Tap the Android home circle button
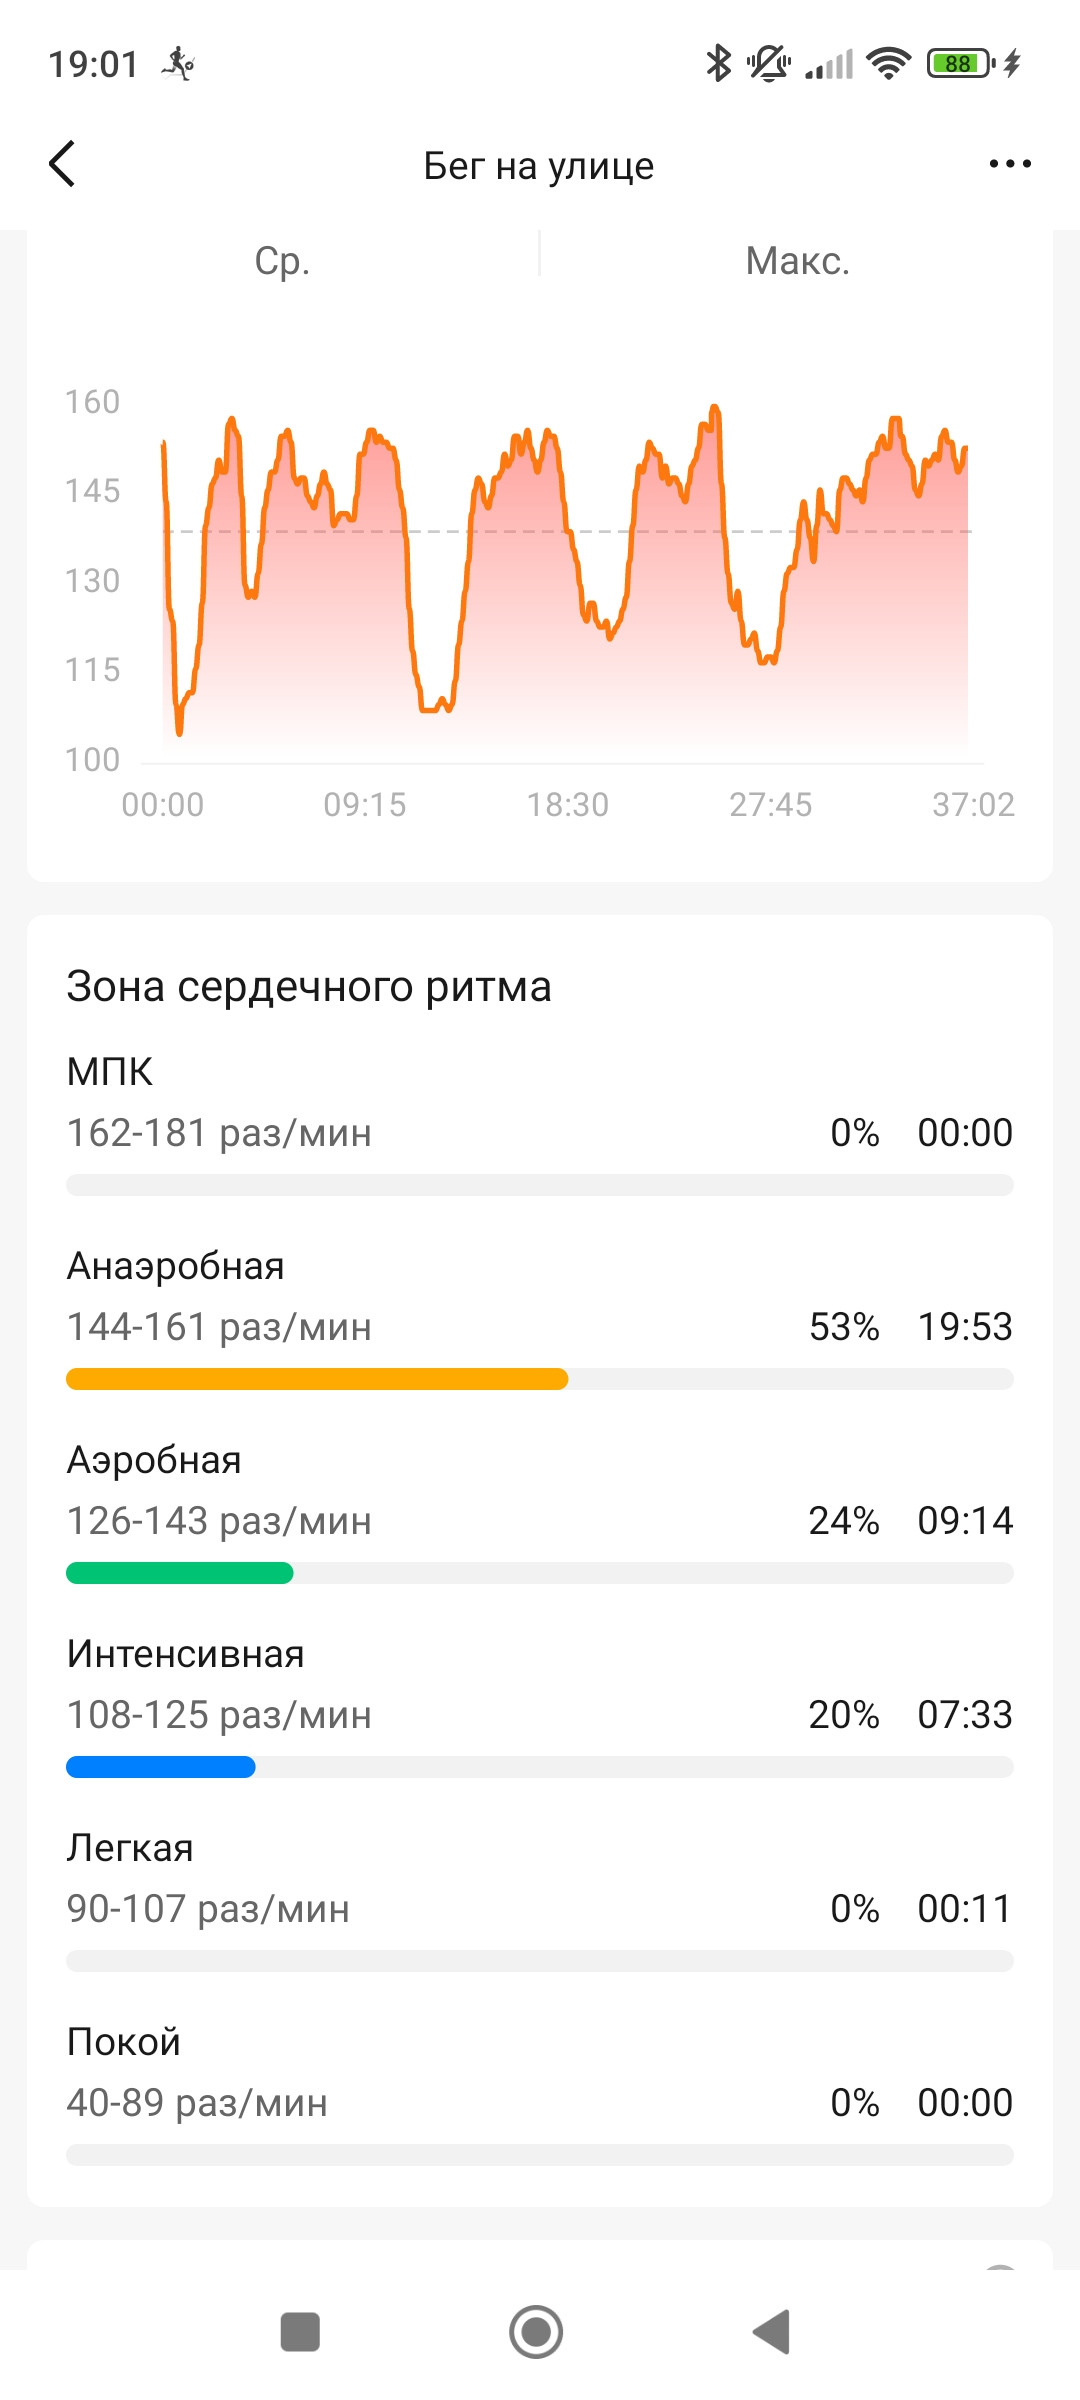 [x=536, y=2332]
